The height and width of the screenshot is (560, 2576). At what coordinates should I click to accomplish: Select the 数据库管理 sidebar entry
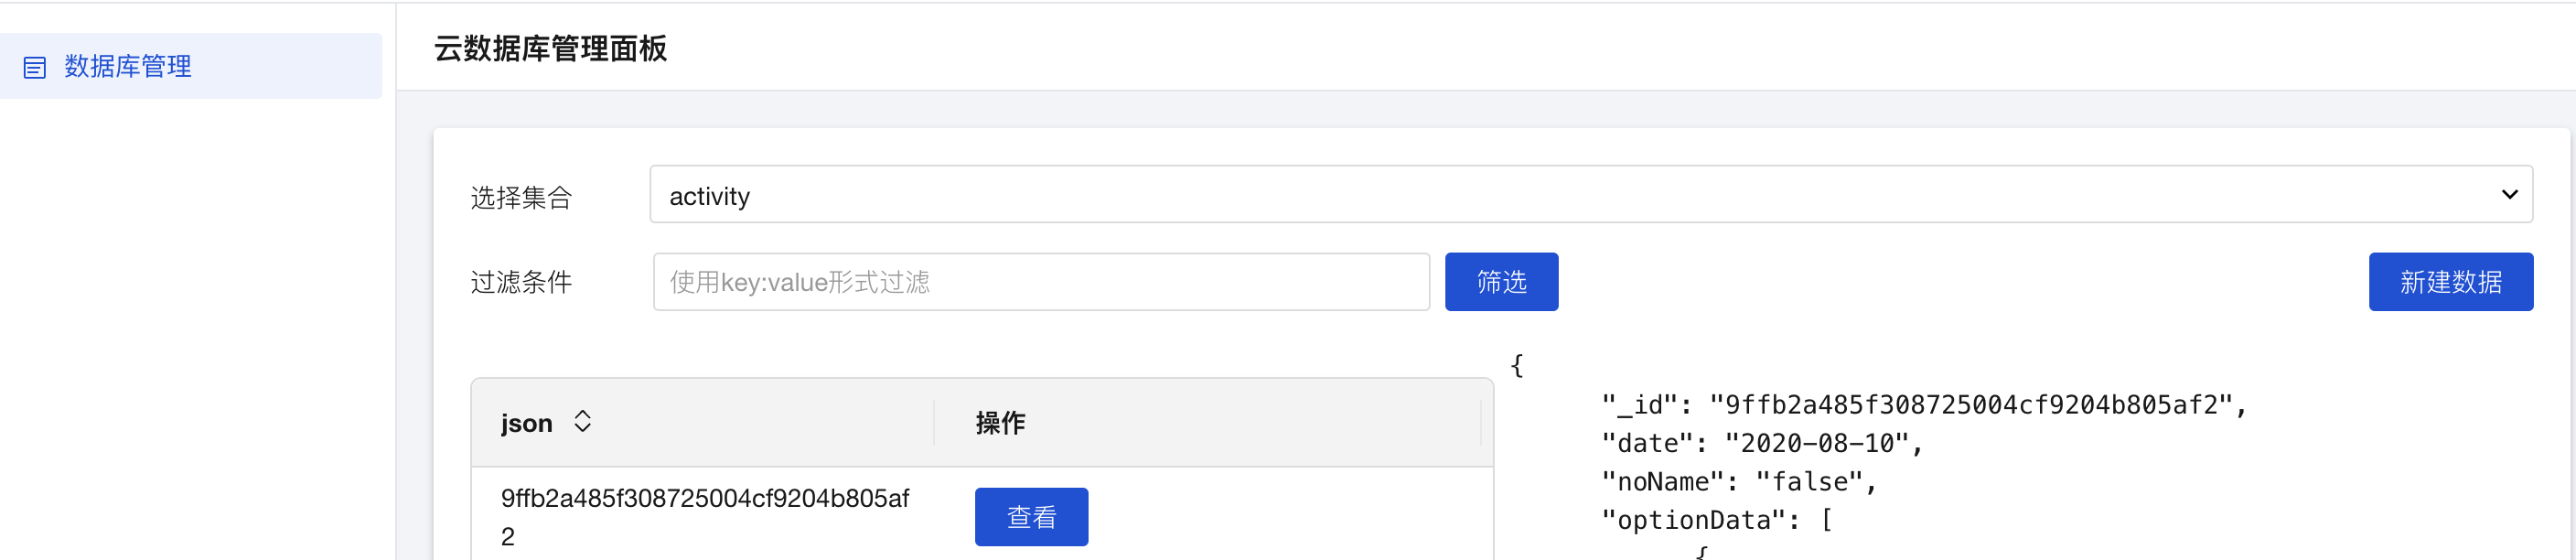[126, 67]
